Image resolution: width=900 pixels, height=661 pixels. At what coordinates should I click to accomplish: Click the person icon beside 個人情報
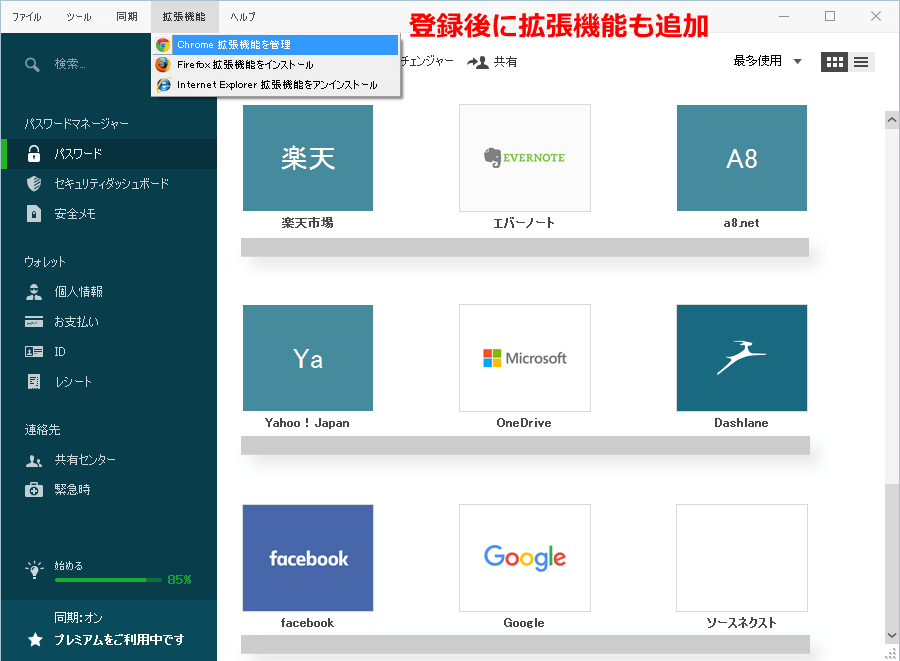click(x=34, y=292)
